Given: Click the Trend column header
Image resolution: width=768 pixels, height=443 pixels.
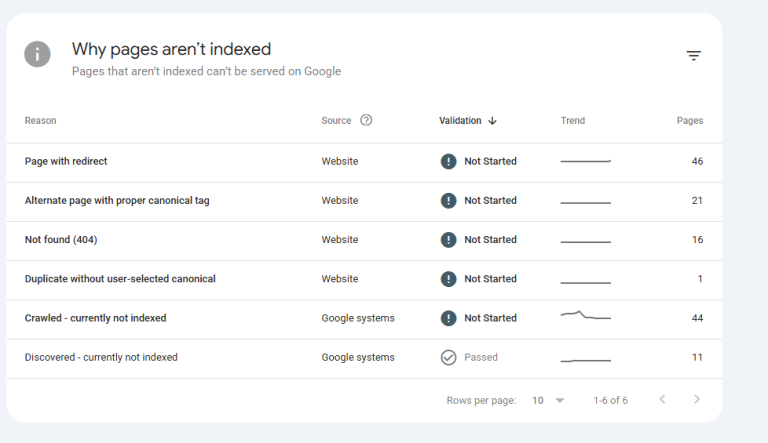Looking at the screenshot, I should pos(573,121).
